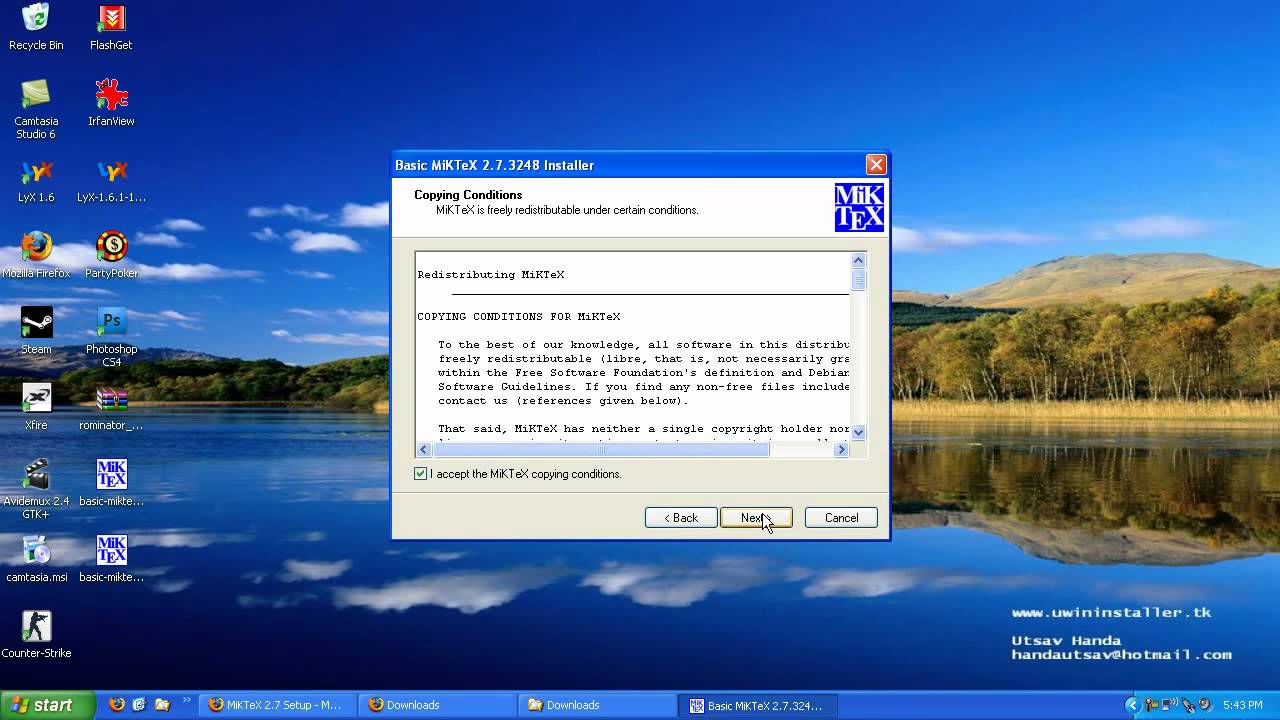This screenshot has width=1280, height=720.
Task: Select the lower basic-mikte... installer icon
Action: (x=111, y=559)
